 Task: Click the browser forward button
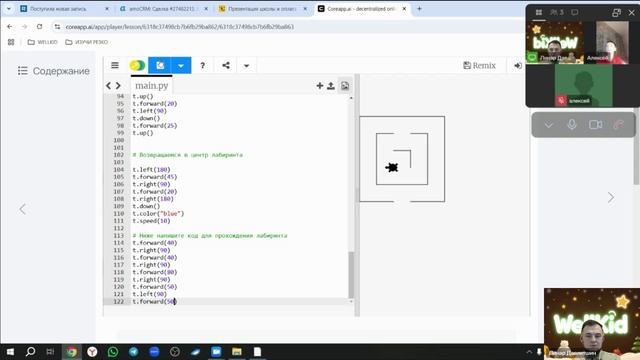[24, 27]
